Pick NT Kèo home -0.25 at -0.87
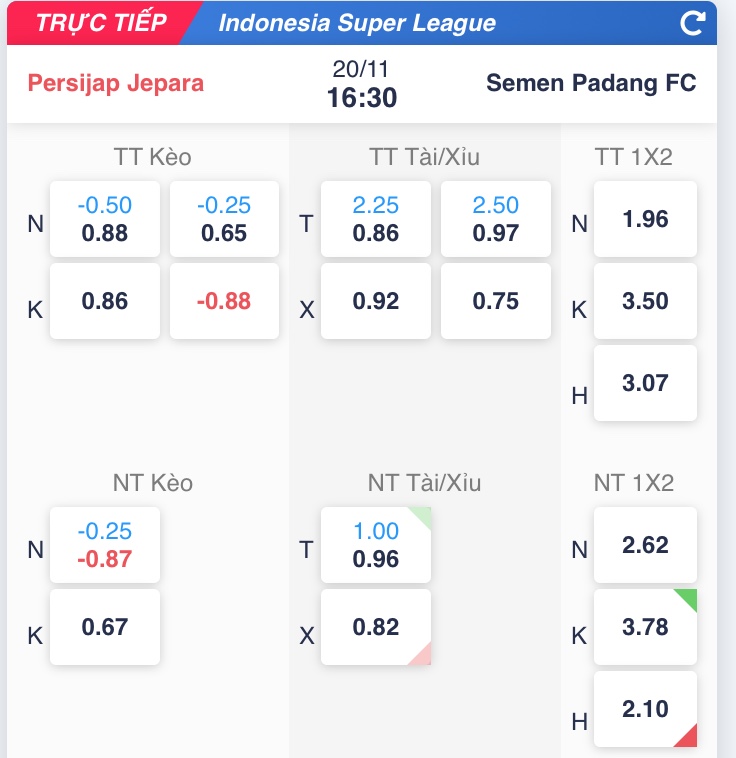Image resolution: width=736 pixels, height=758 pixels. coord(104,545)
